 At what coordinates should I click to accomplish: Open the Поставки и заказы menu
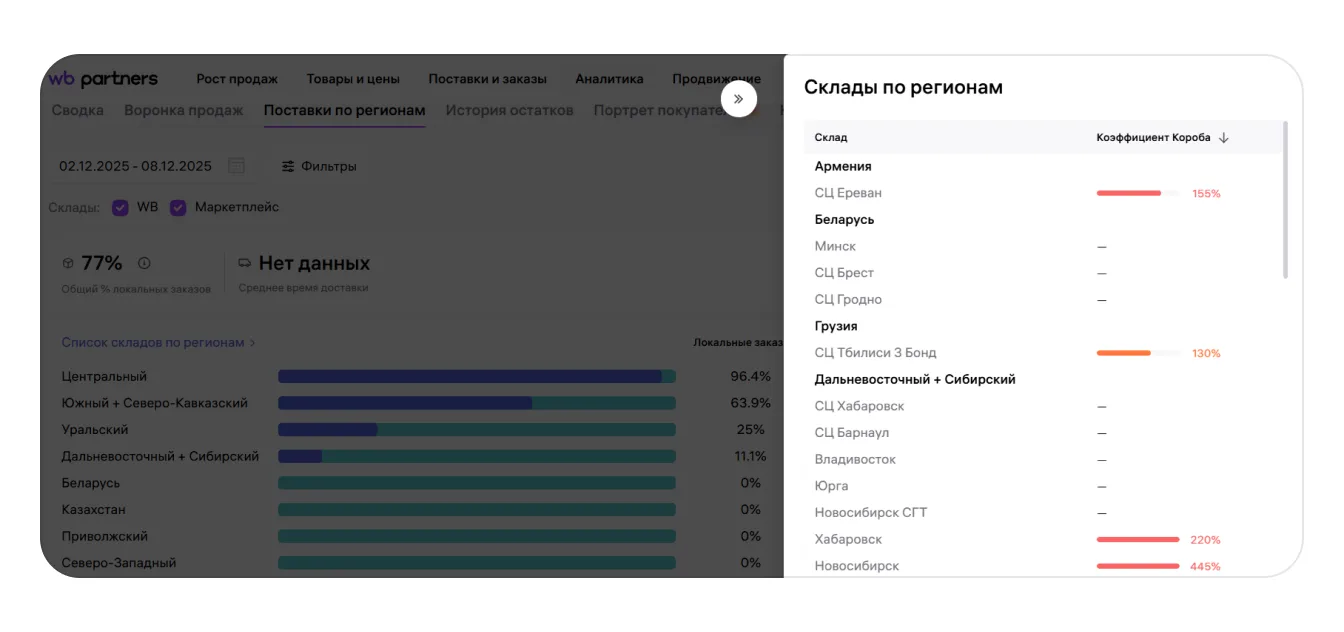tap(487, 79)
